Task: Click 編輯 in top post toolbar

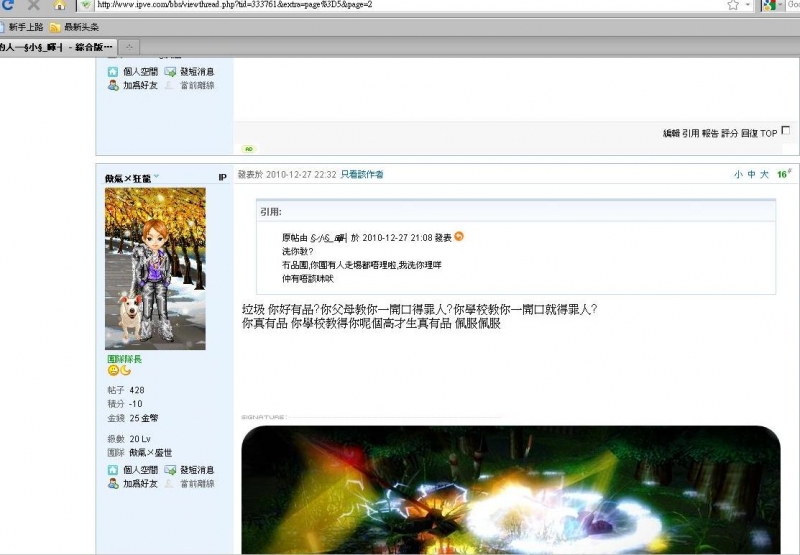Action: 671,133
